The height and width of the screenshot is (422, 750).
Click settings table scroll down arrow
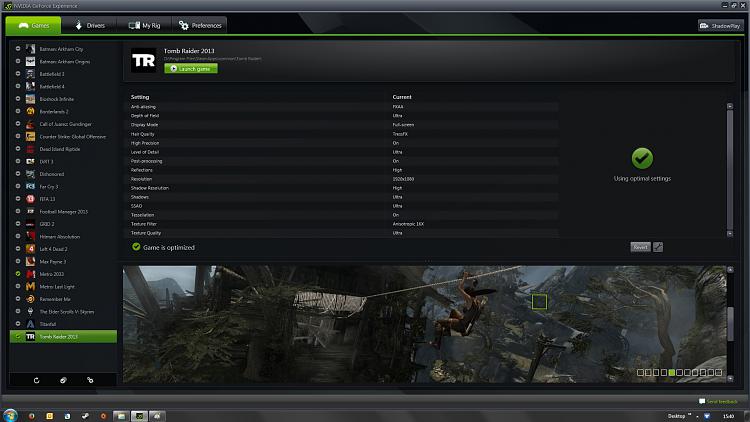click(730, 233)
